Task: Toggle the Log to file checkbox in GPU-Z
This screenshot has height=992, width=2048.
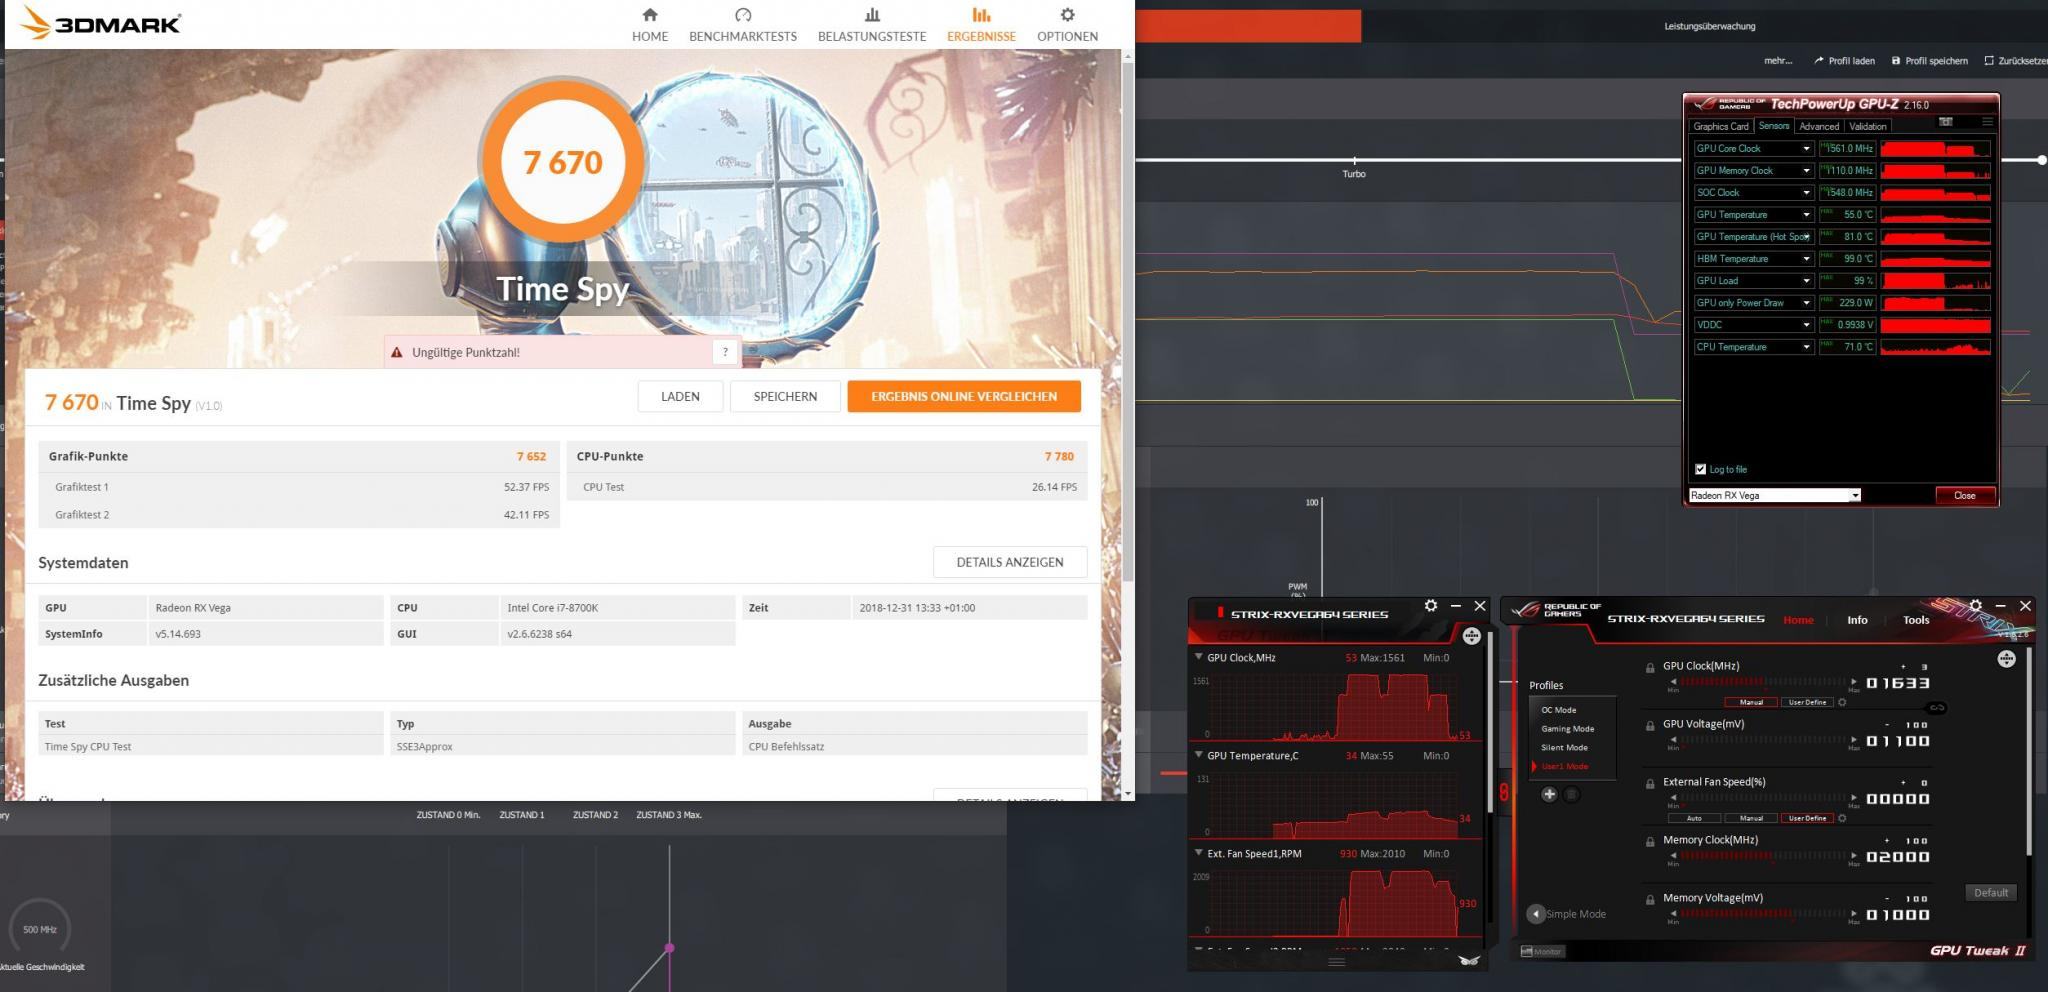Action: pos(1700,469)
